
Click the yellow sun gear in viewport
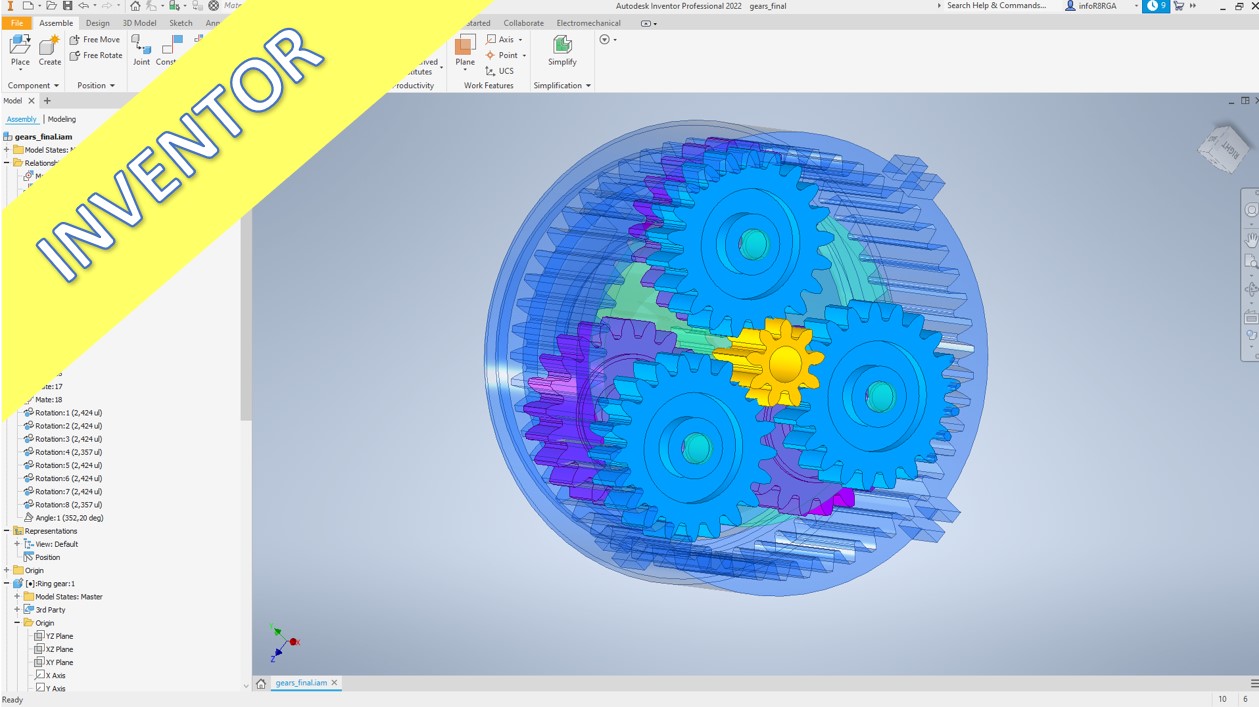click(x=783, y=364)
